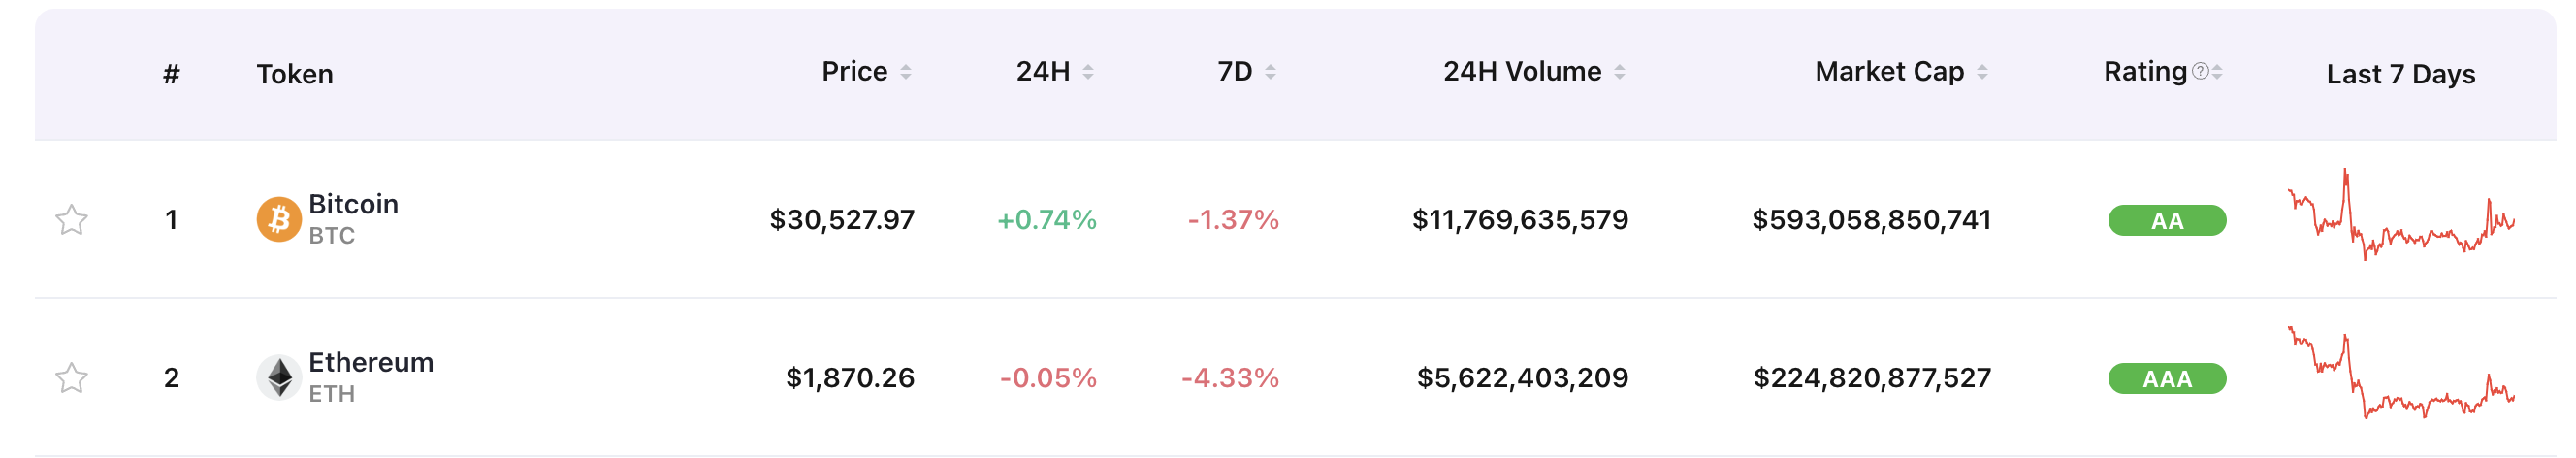Click the Rating help question mark icon
The height and width of the screenshot is (458, 2576).
point(2200,71)
